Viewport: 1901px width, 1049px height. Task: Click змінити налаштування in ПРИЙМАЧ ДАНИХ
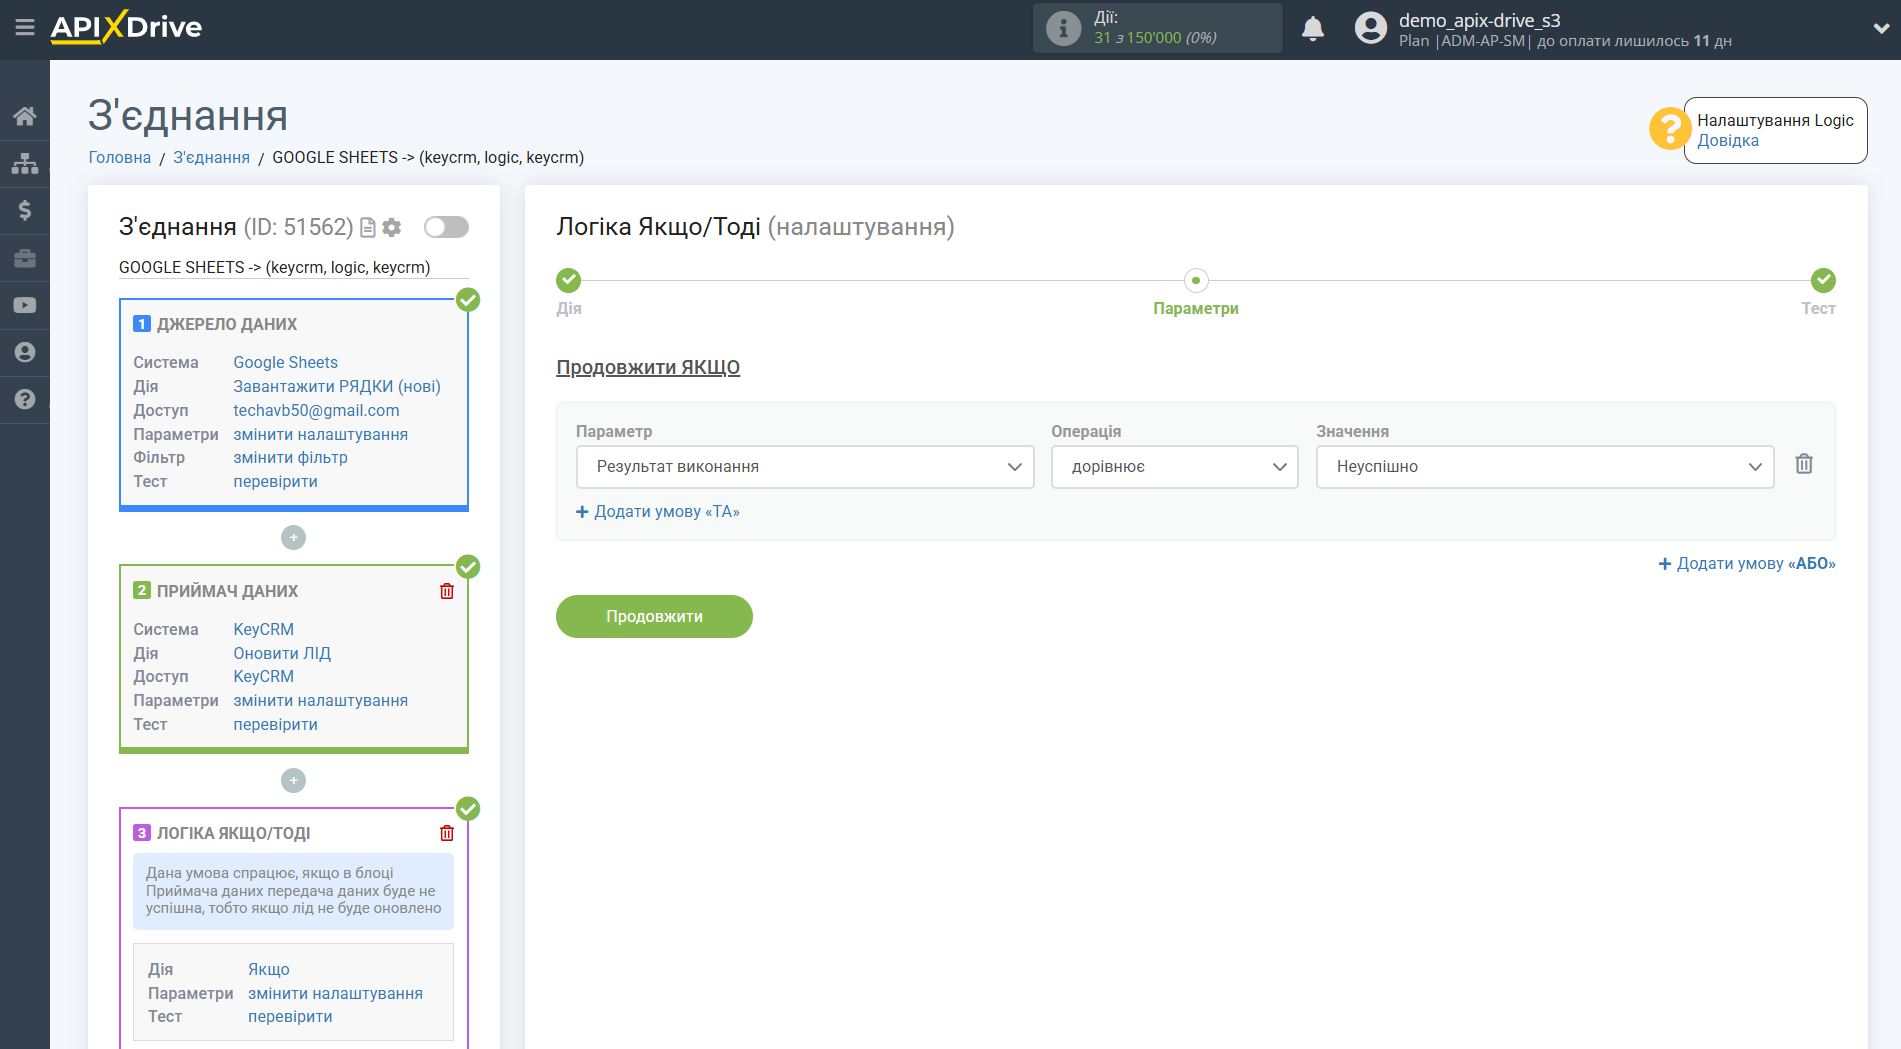(321, 701)
